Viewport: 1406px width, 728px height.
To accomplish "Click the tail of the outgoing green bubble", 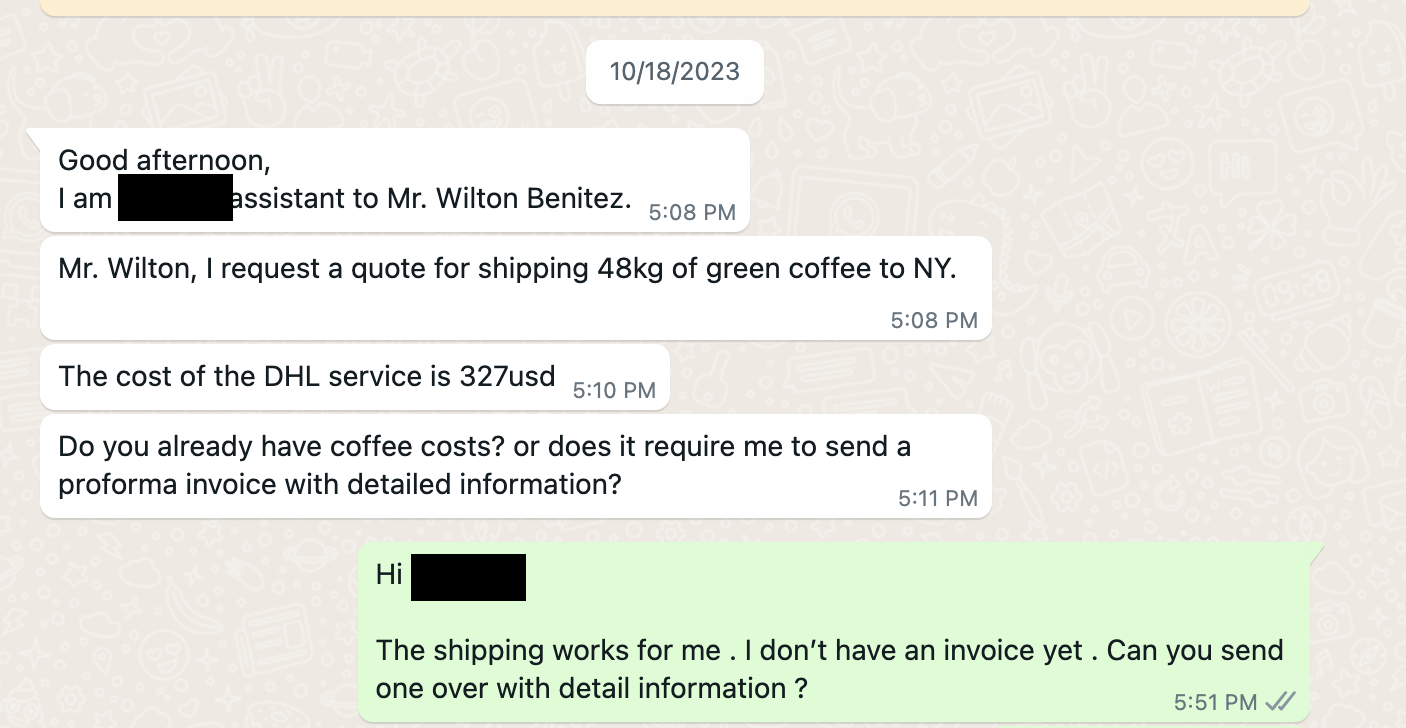I will tap(1316, 552).
